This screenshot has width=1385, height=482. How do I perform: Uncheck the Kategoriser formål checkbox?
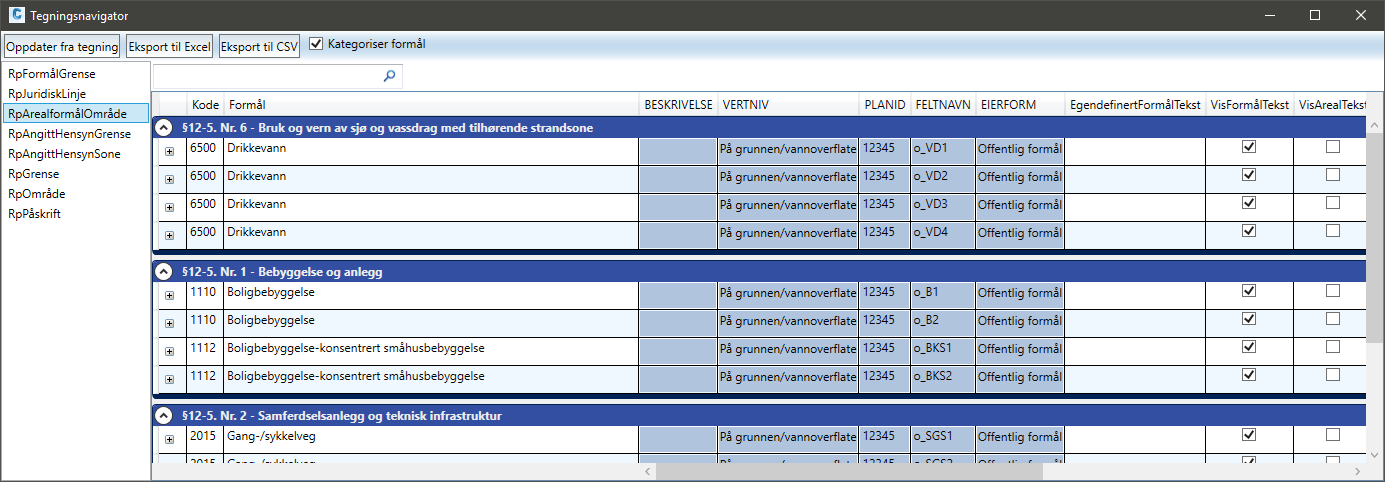317,44
